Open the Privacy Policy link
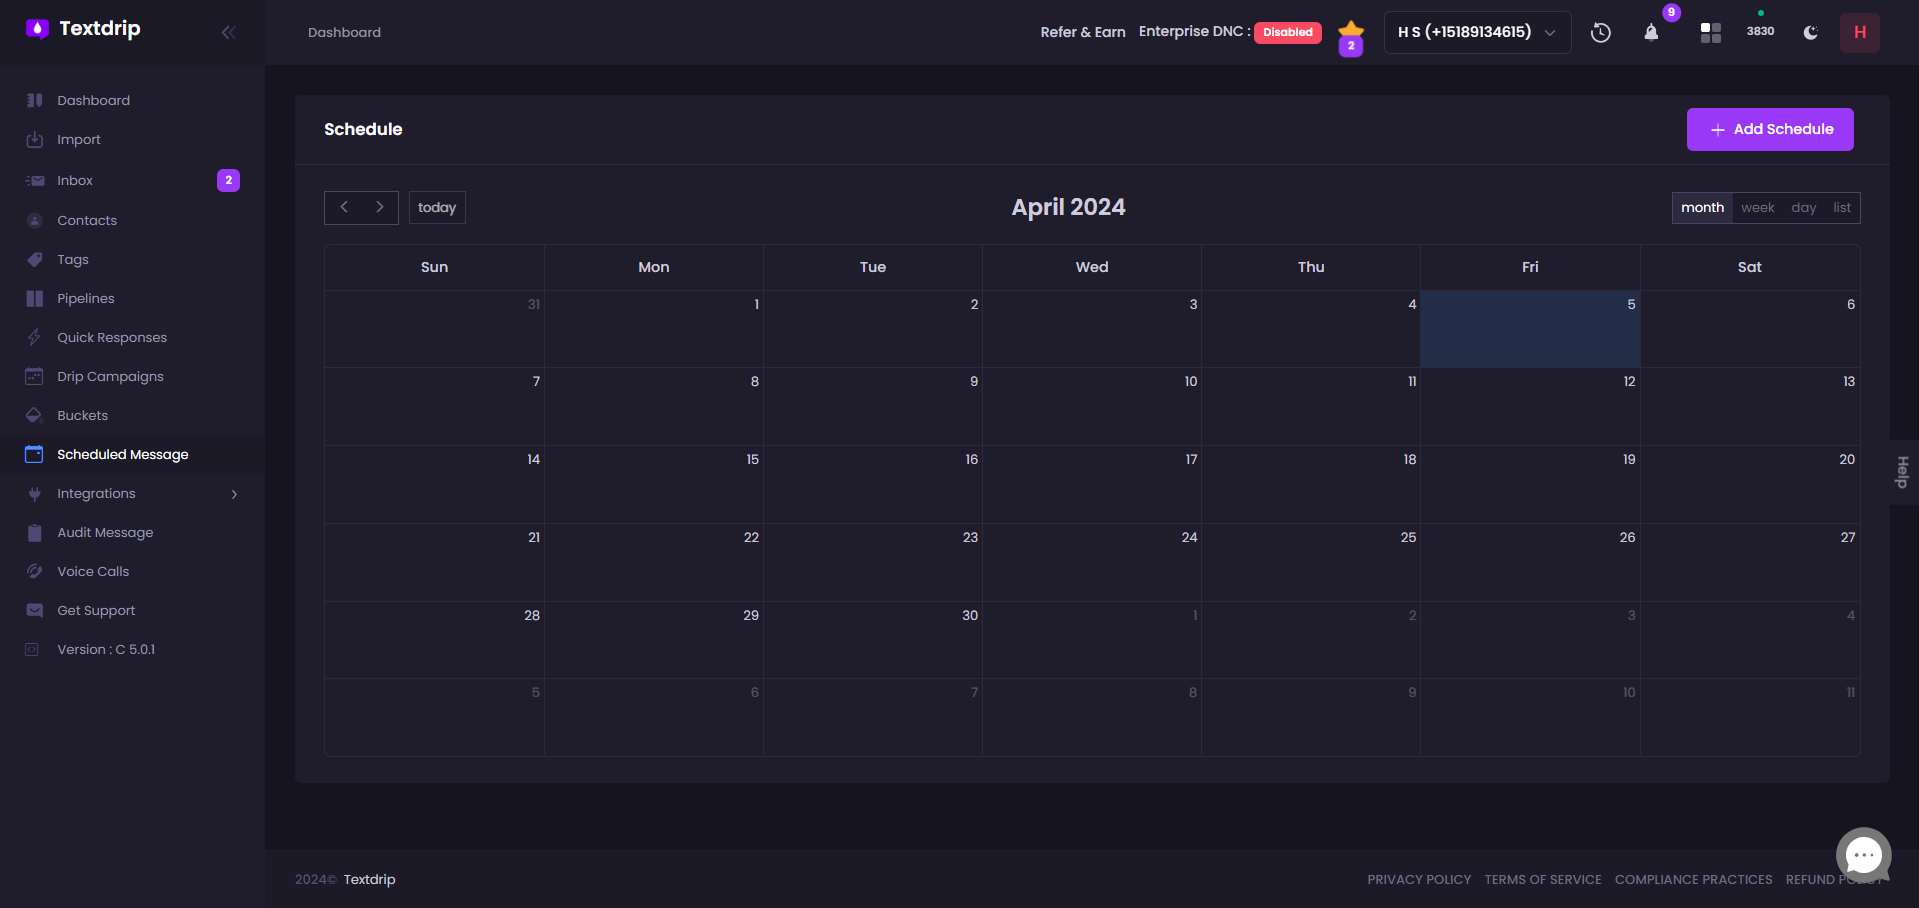This screenshot has height=908, width=1919. tap(1418, 880)
